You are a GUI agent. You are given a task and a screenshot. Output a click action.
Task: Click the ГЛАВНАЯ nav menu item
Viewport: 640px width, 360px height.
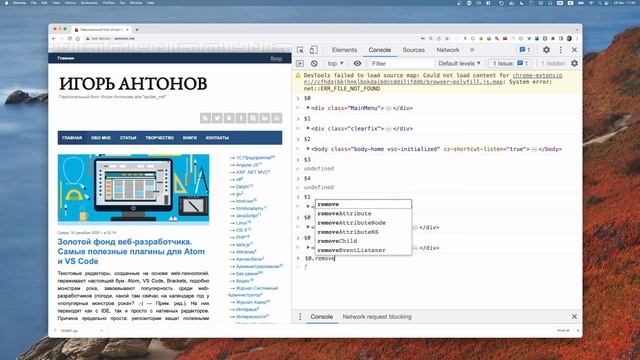pyautogui.click(x=72, y=138)
